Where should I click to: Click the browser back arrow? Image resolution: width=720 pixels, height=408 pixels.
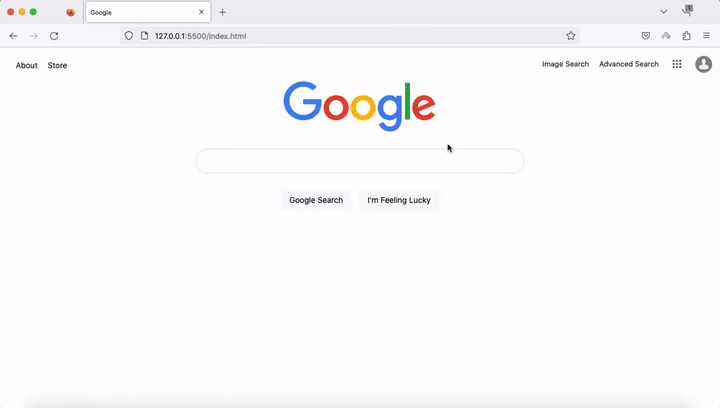pyautogui.click(x=13, y=36)
